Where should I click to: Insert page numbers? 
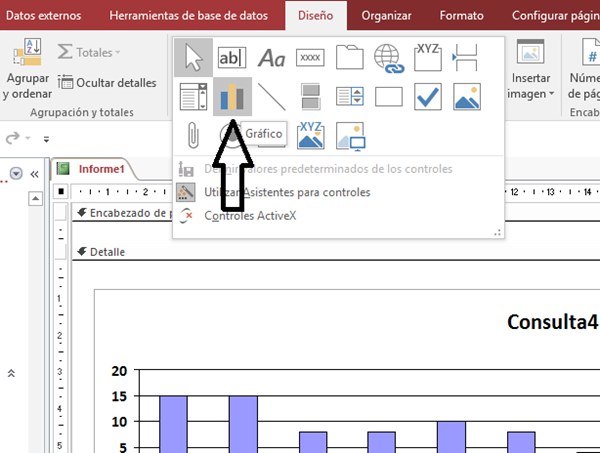tap(584, 69)
